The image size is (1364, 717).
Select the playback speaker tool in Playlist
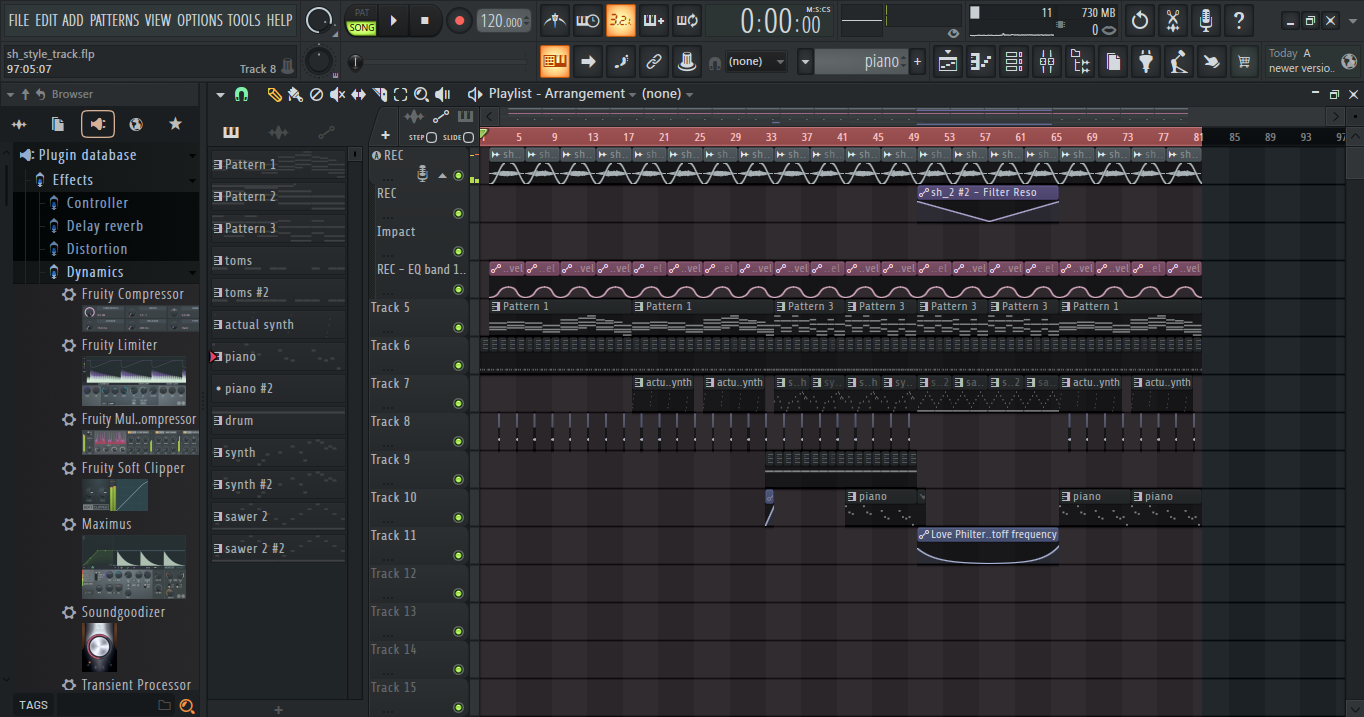click(x=442, y=94)
